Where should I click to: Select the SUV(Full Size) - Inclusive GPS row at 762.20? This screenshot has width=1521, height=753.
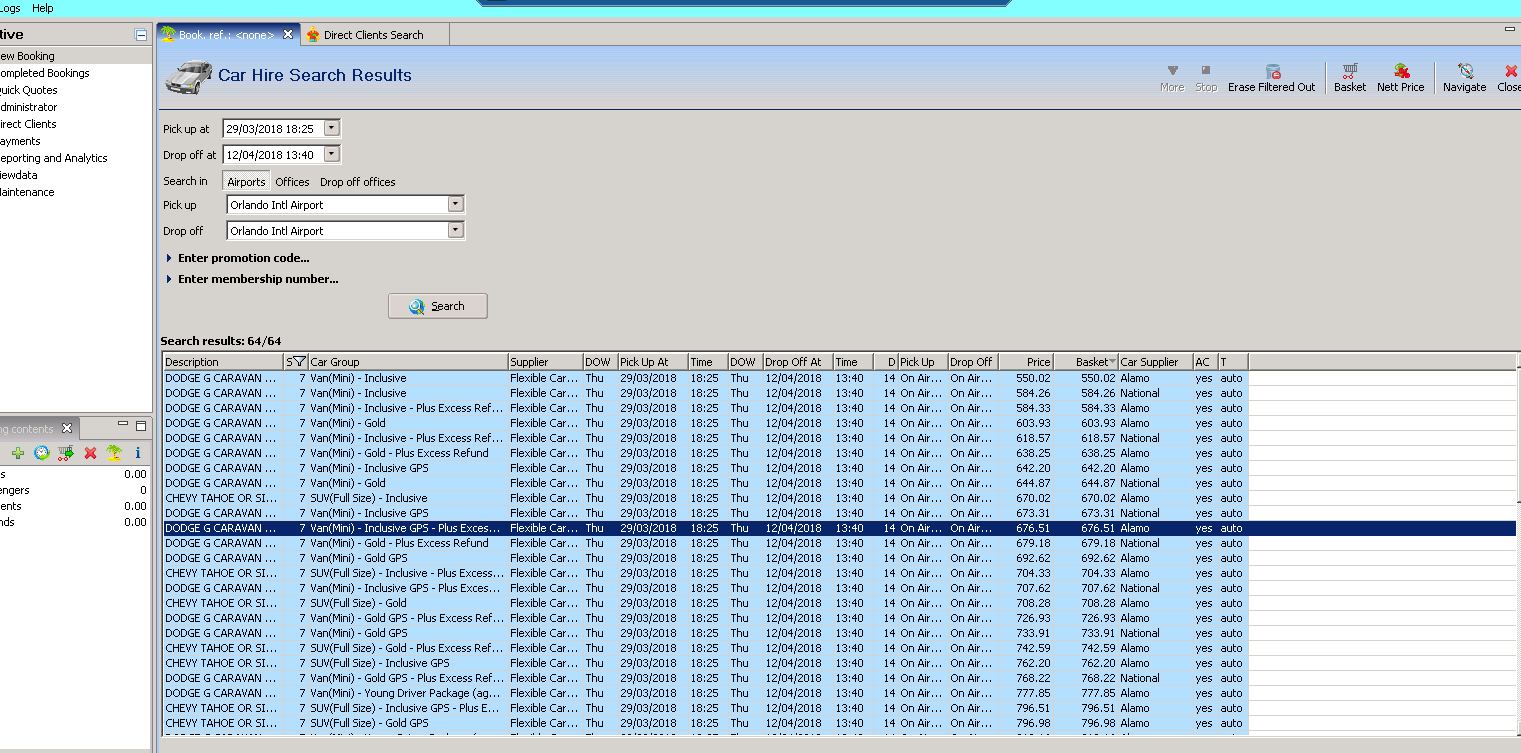point(840,663)
